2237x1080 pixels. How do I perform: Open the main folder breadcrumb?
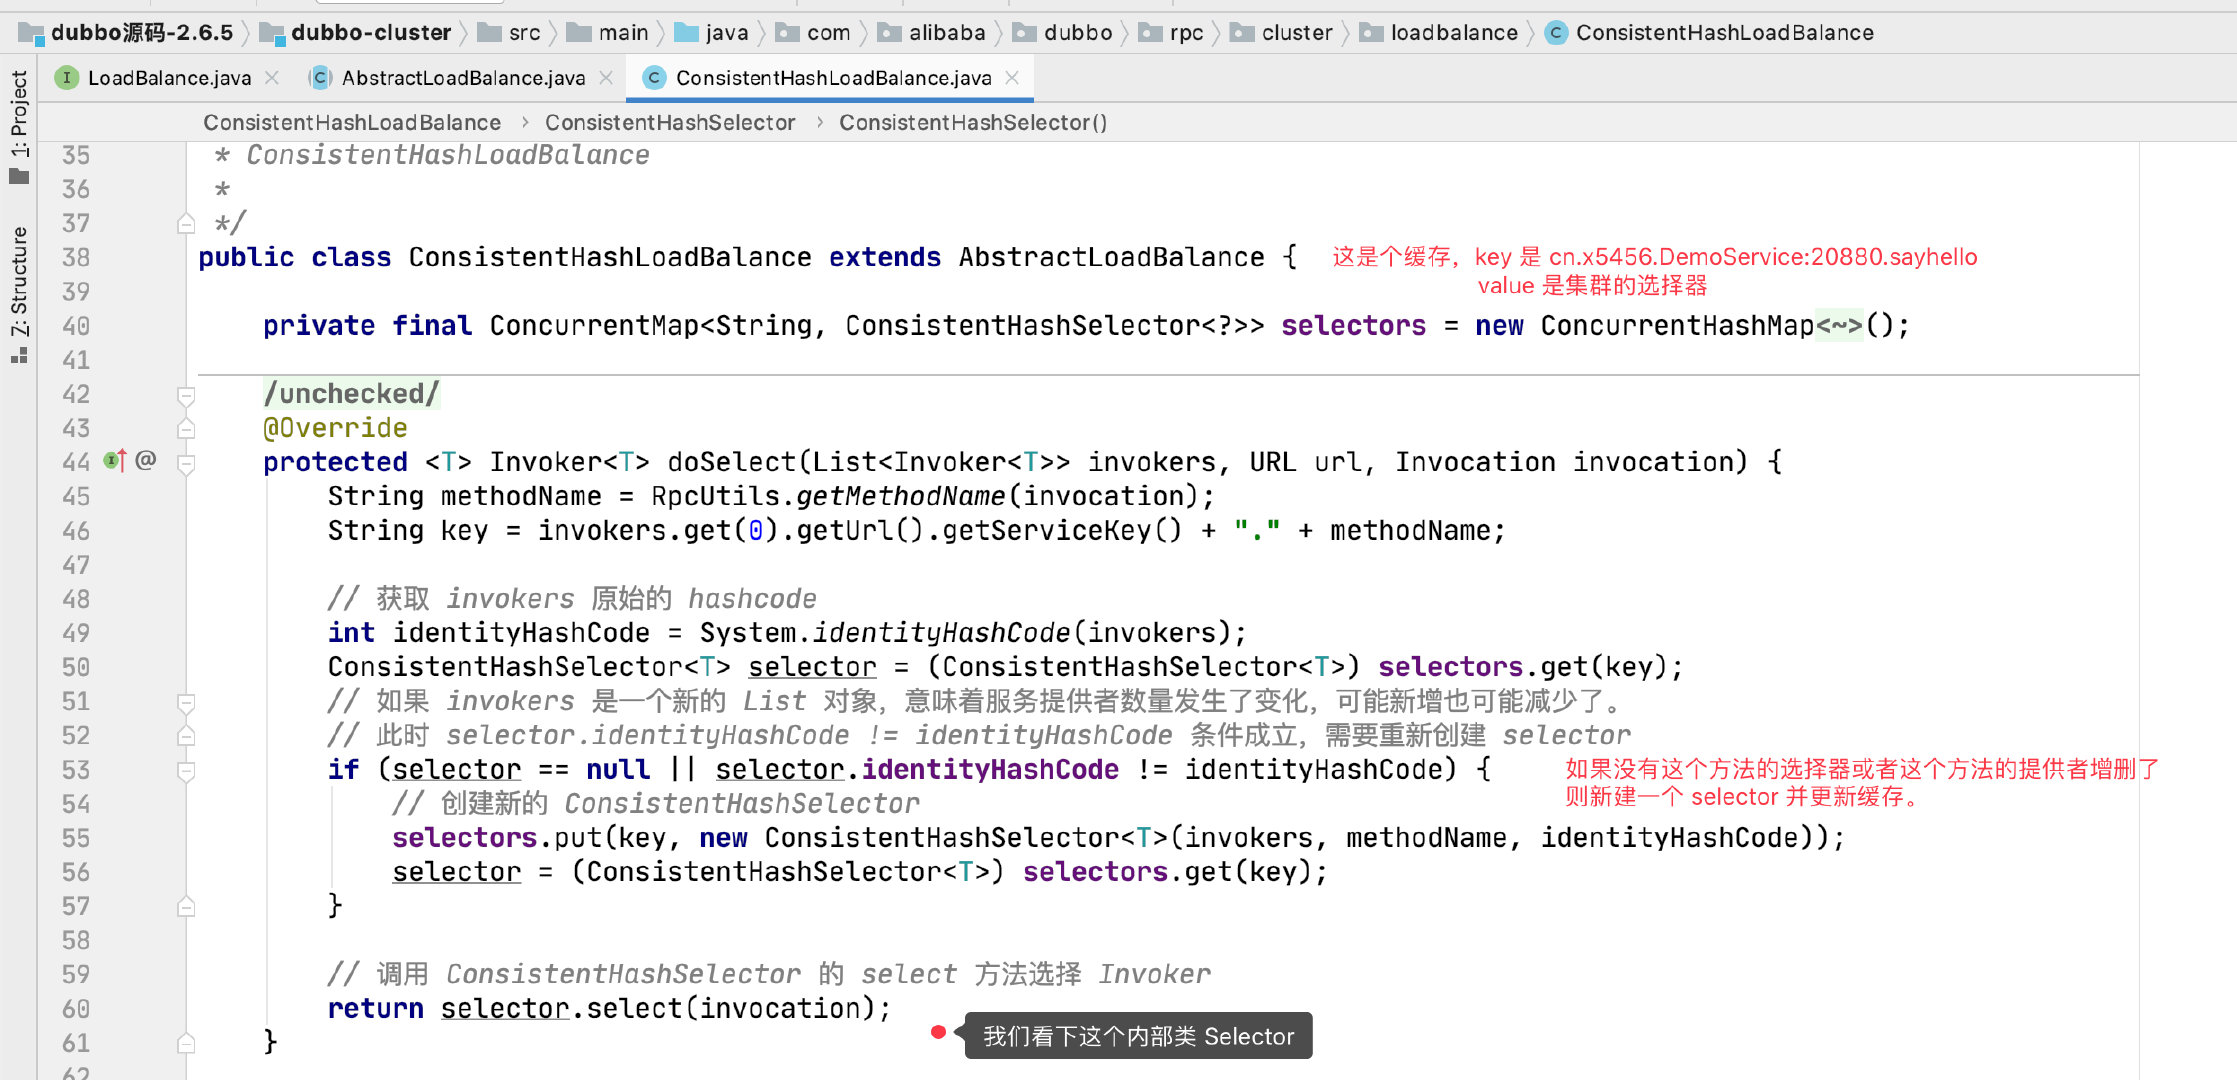coord(608,33)
